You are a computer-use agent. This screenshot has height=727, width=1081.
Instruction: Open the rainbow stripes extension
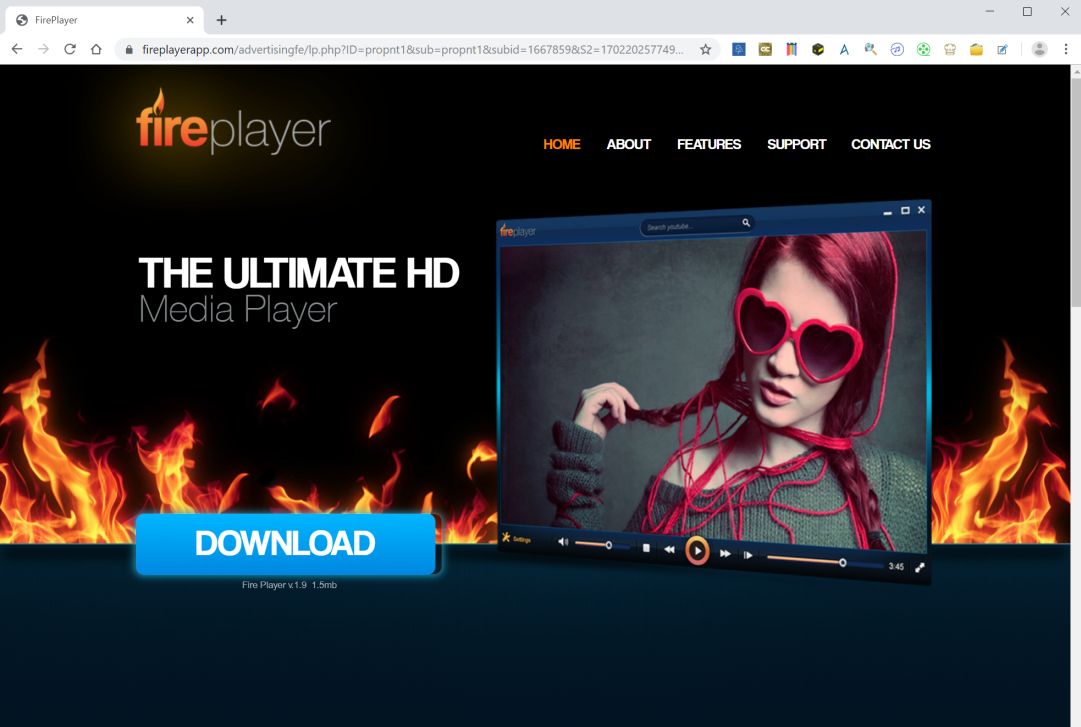[791, 50]
